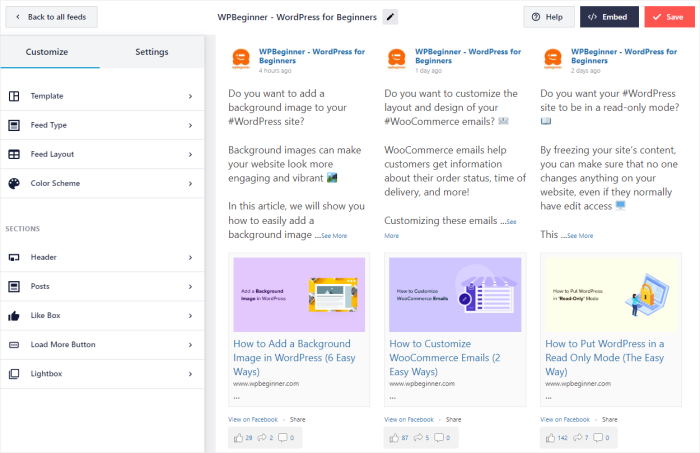
Task: Expand the Posts section arrow
Action: (190, 286)
